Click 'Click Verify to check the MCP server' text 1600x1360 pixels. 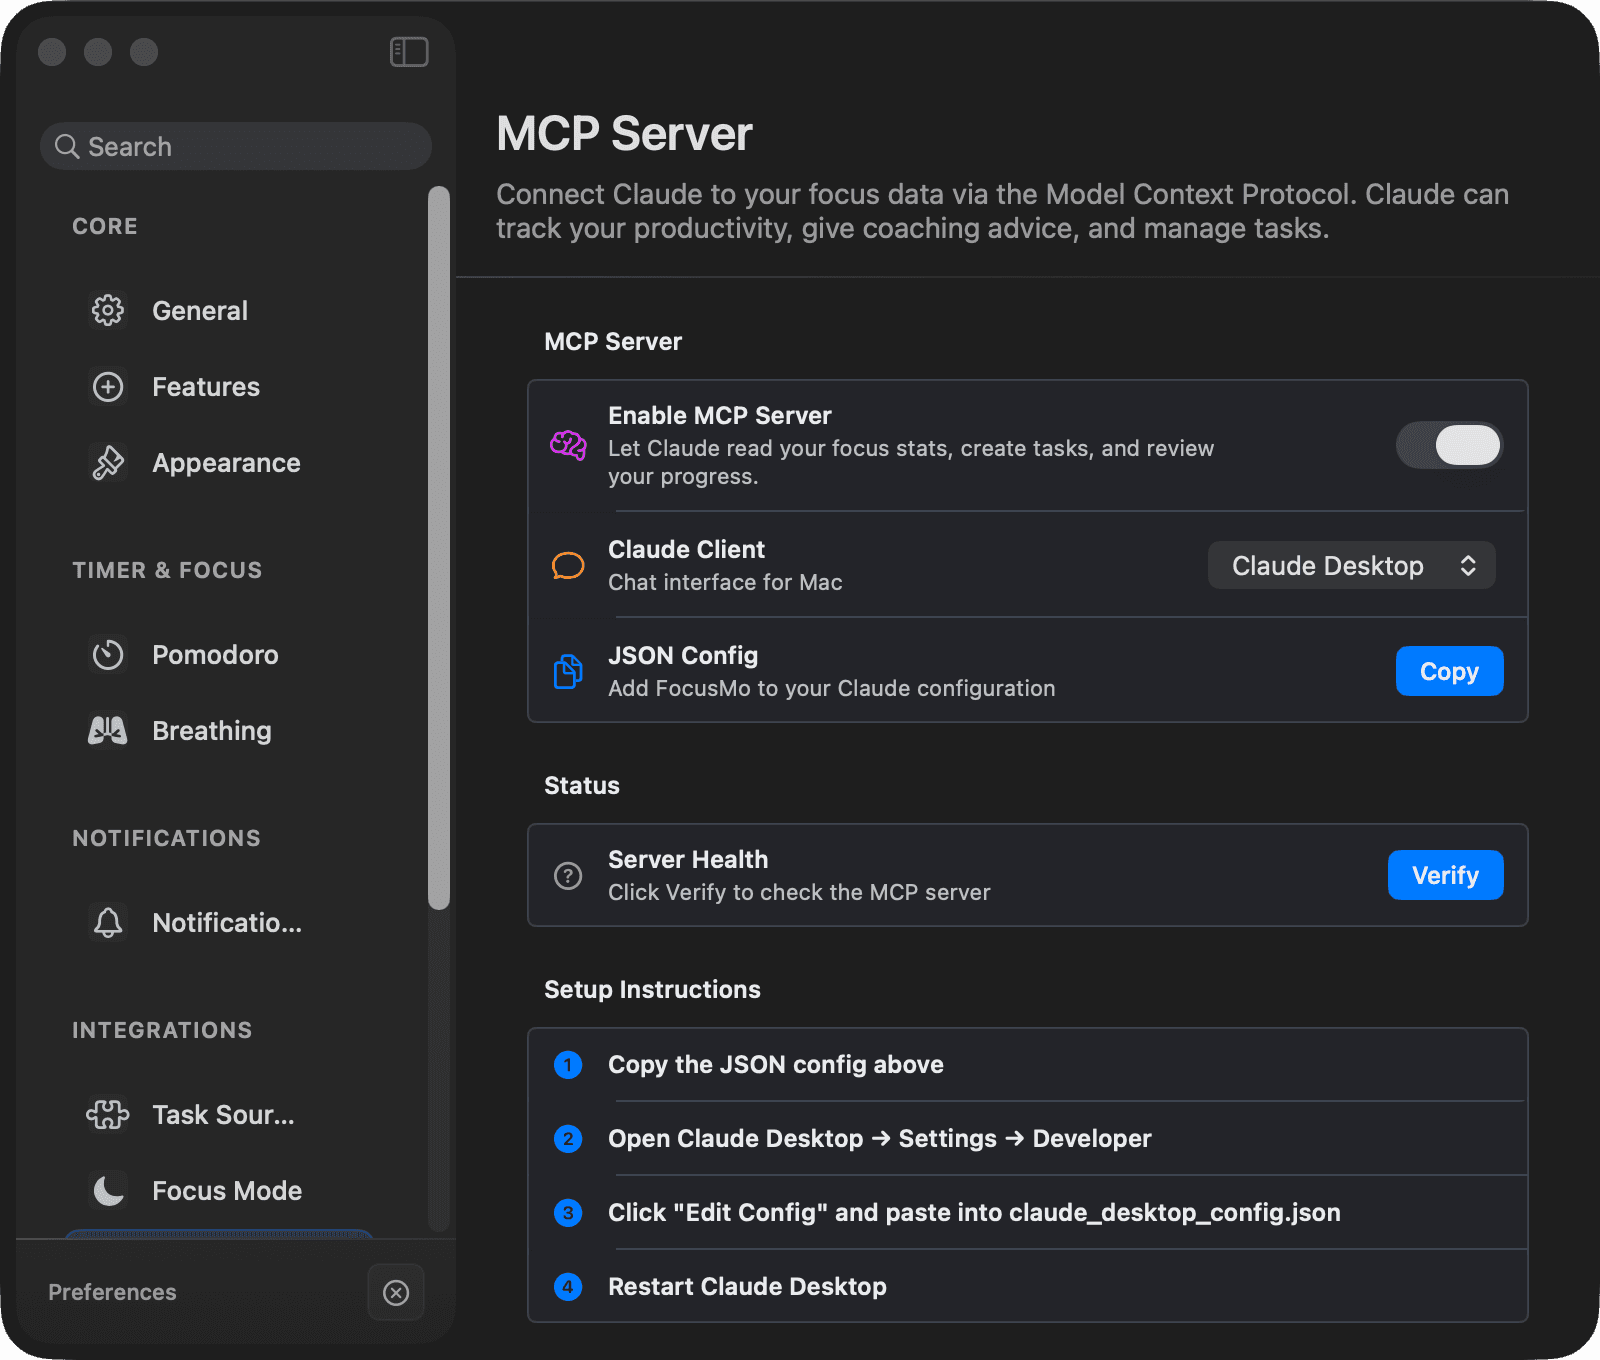click(799, 892)
